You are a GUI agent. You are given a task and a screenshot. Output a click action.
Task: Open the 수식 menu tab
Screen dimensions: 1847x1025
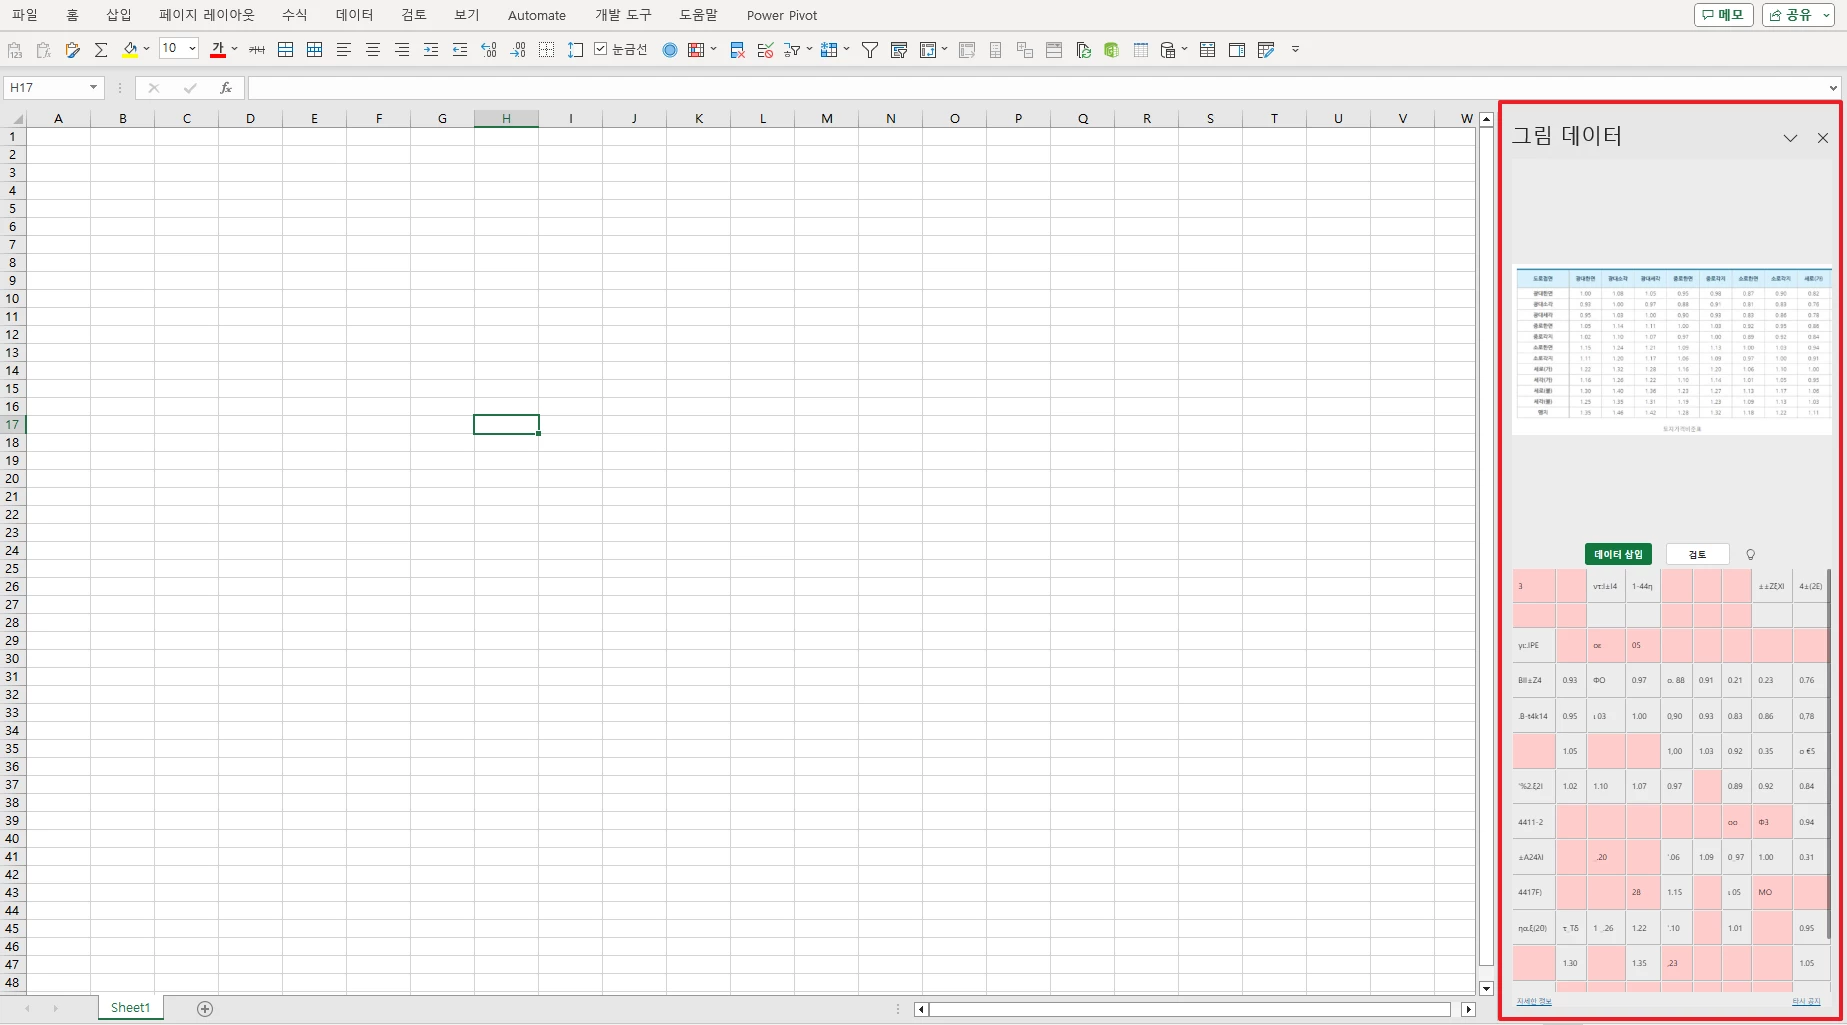295,15
